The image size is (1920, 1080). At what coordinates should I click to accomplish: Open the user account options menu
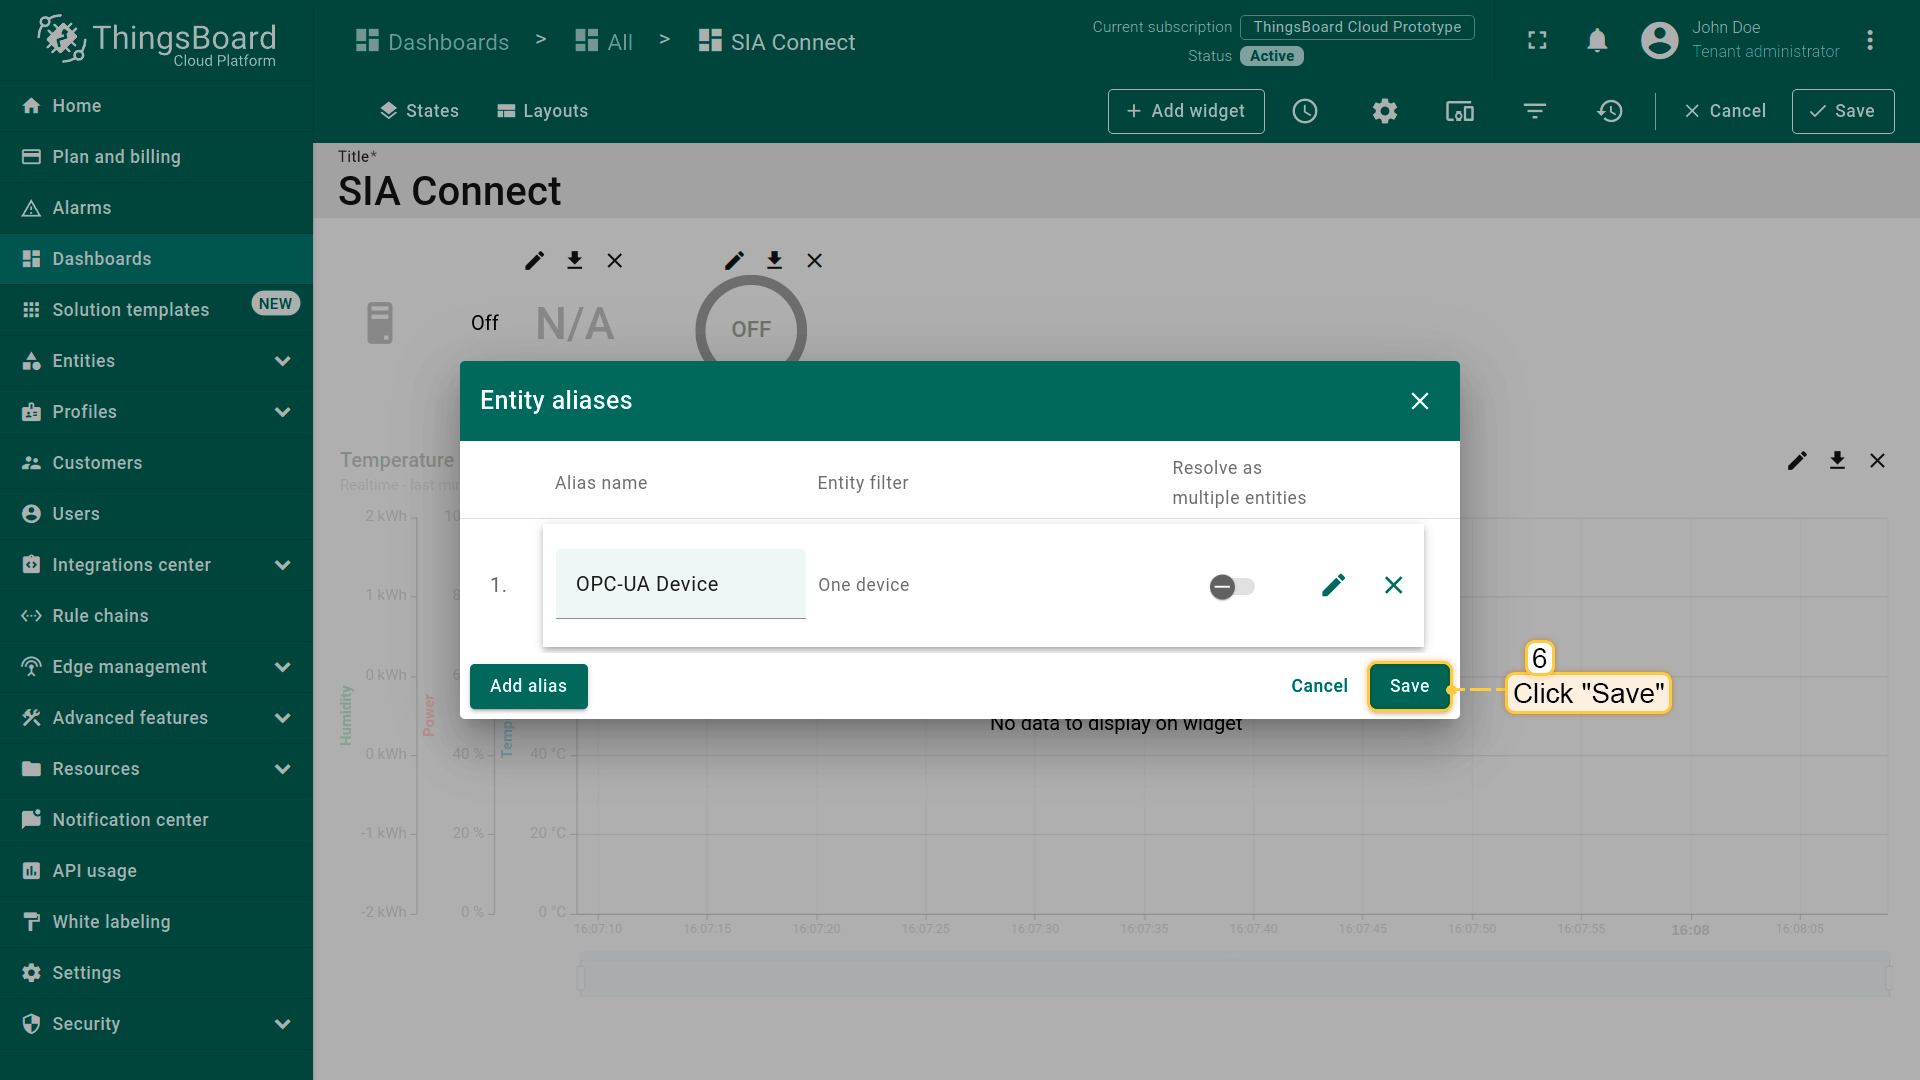point(1869,41)
